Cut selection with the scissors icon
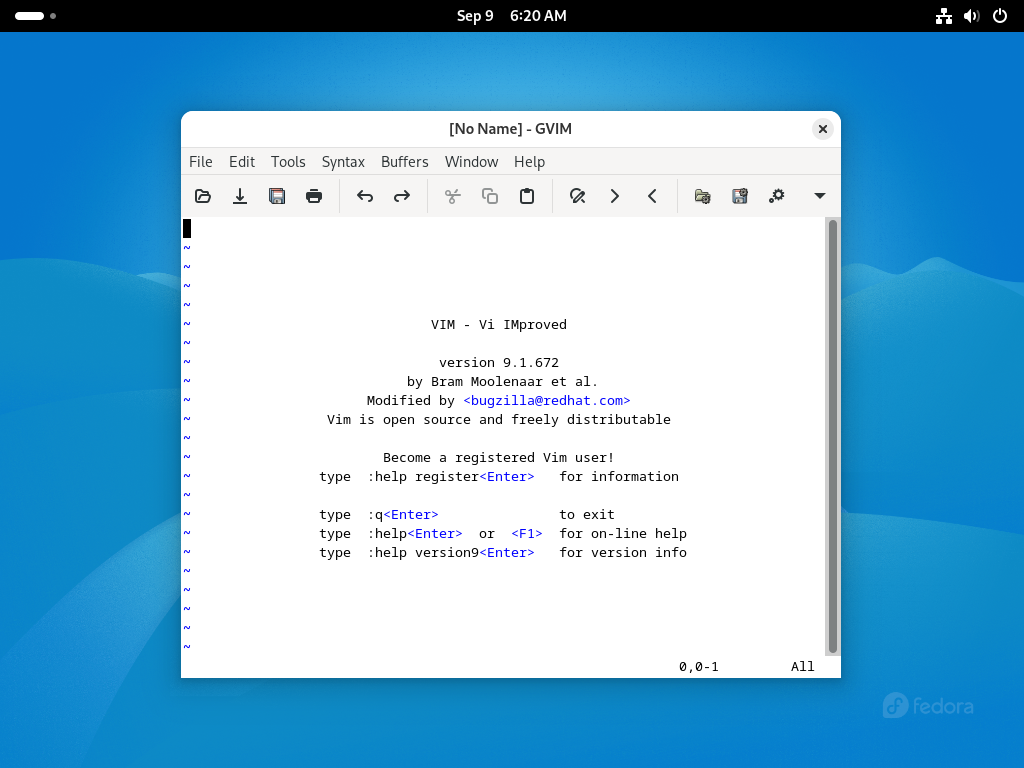 453,196
